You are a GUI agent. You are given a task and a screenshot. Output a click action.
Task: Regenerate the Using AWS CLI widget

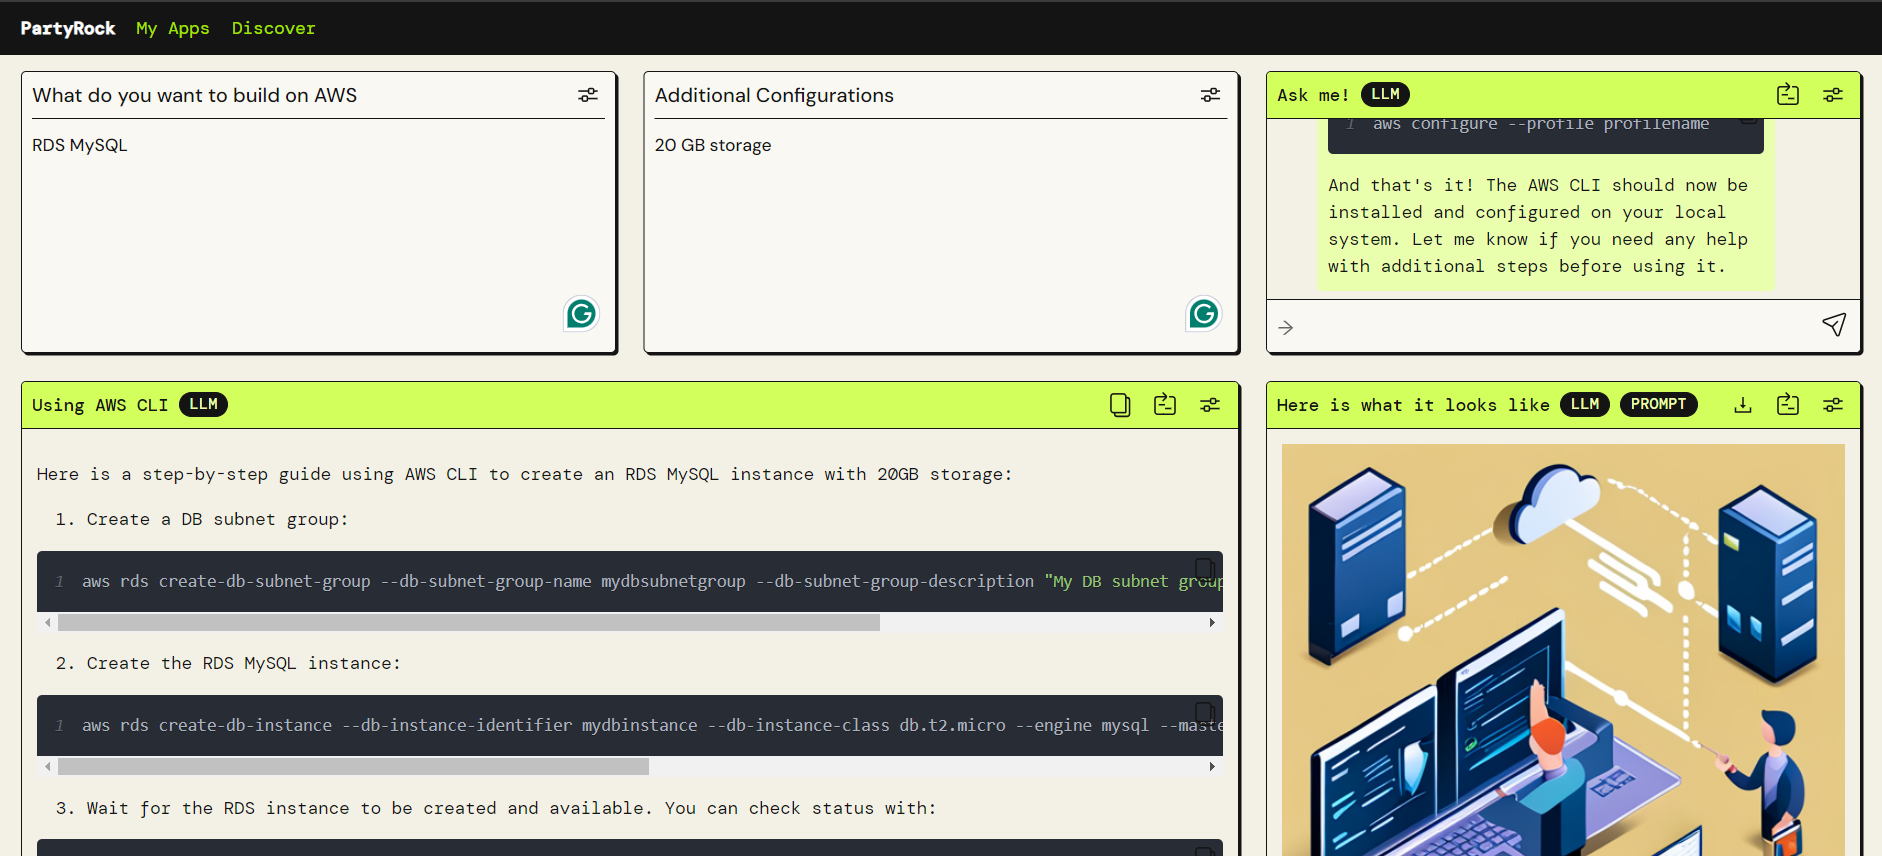(x=1165, y=405)
